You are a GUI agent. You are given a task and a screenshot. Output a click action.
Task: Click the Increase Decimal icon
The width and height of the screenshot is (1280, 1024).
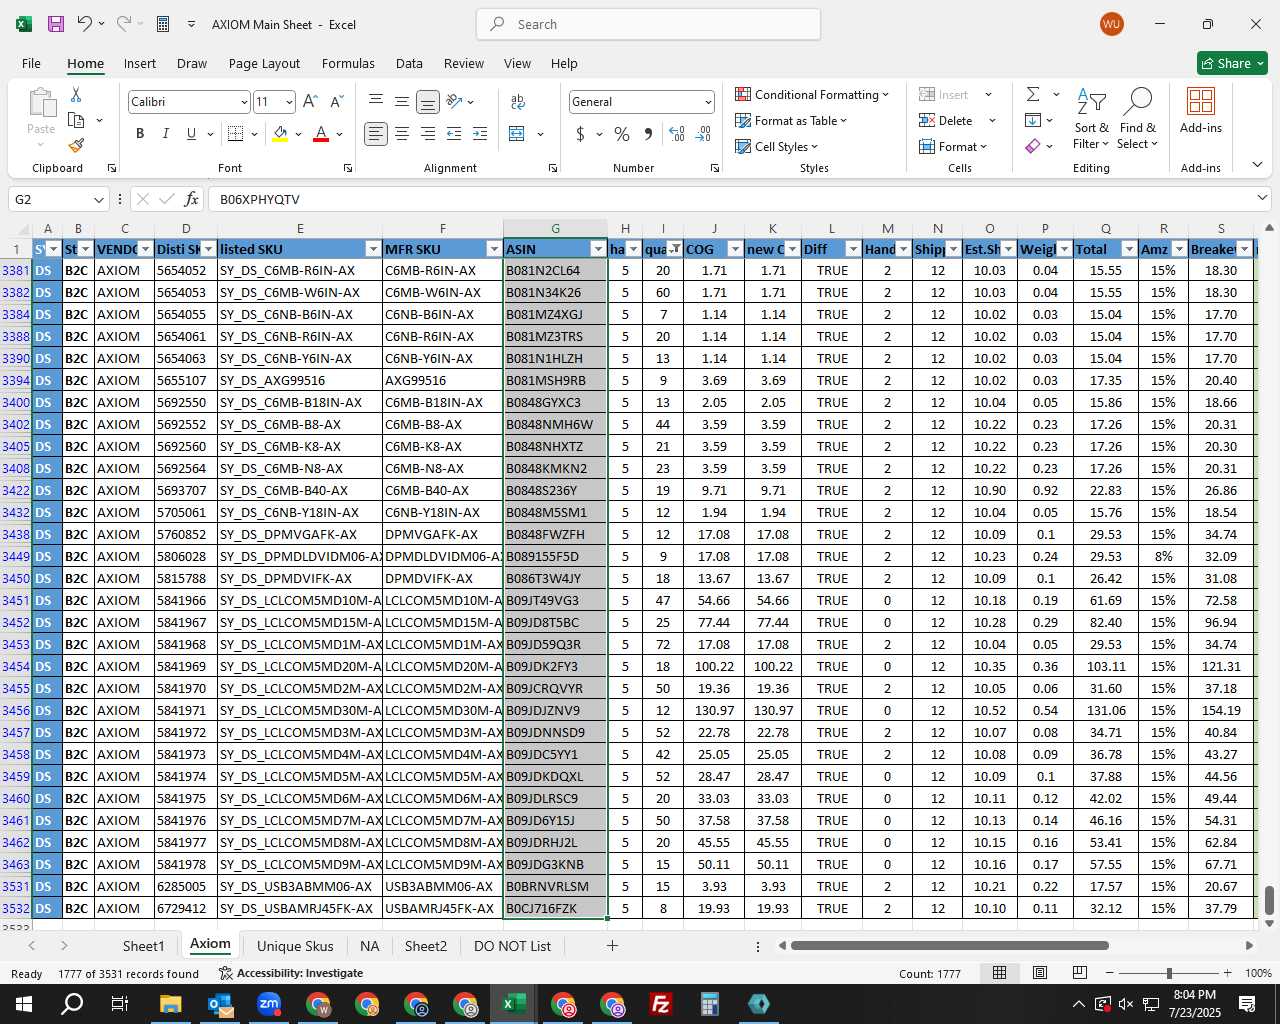(x=677, y=133)
